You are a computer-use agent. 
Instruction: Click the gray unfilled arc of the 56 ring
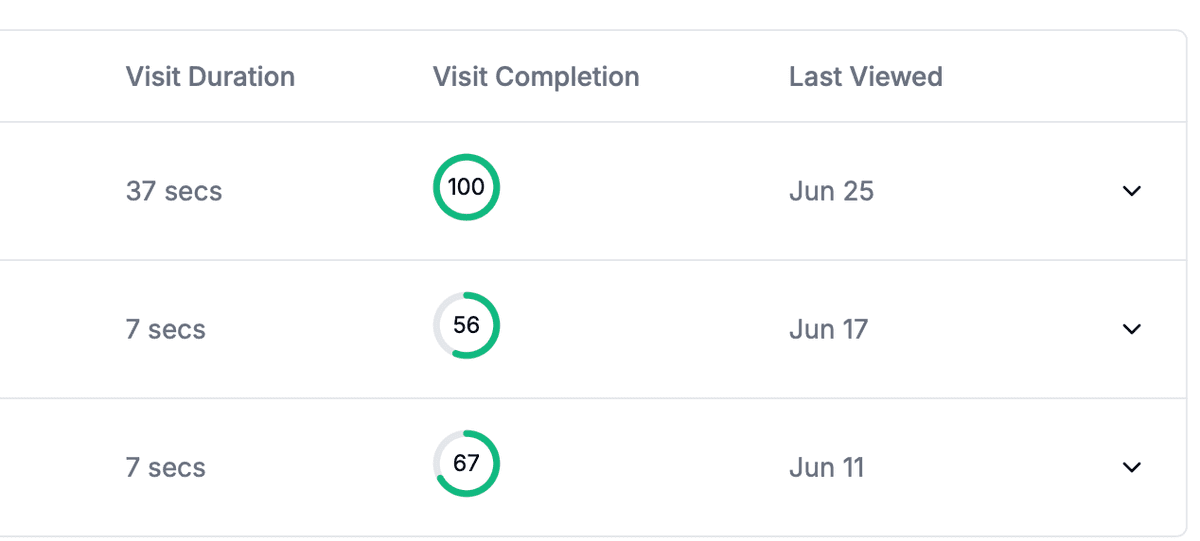438,318
